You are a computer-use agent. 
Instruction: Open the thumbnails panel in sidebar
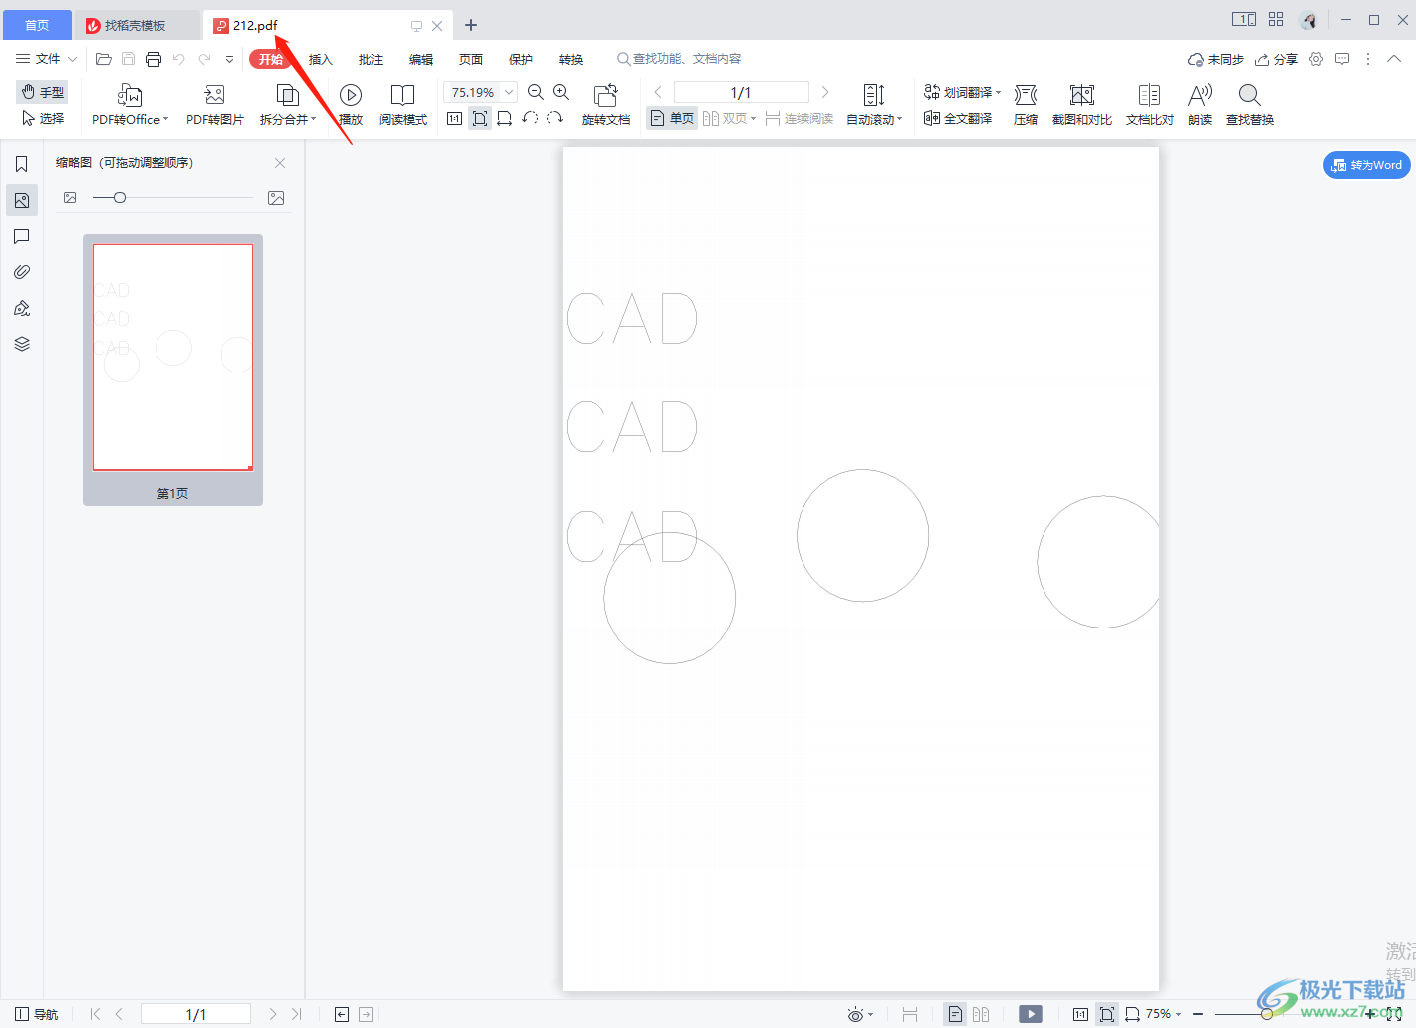(x=22, y=200)
